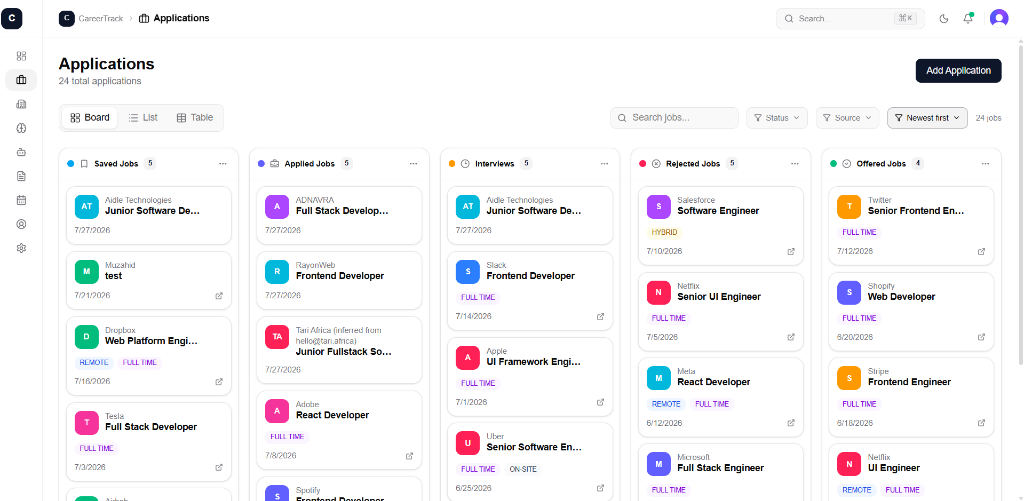
Task: Click the Spotify card at column bottom
Action: (340, 489)
